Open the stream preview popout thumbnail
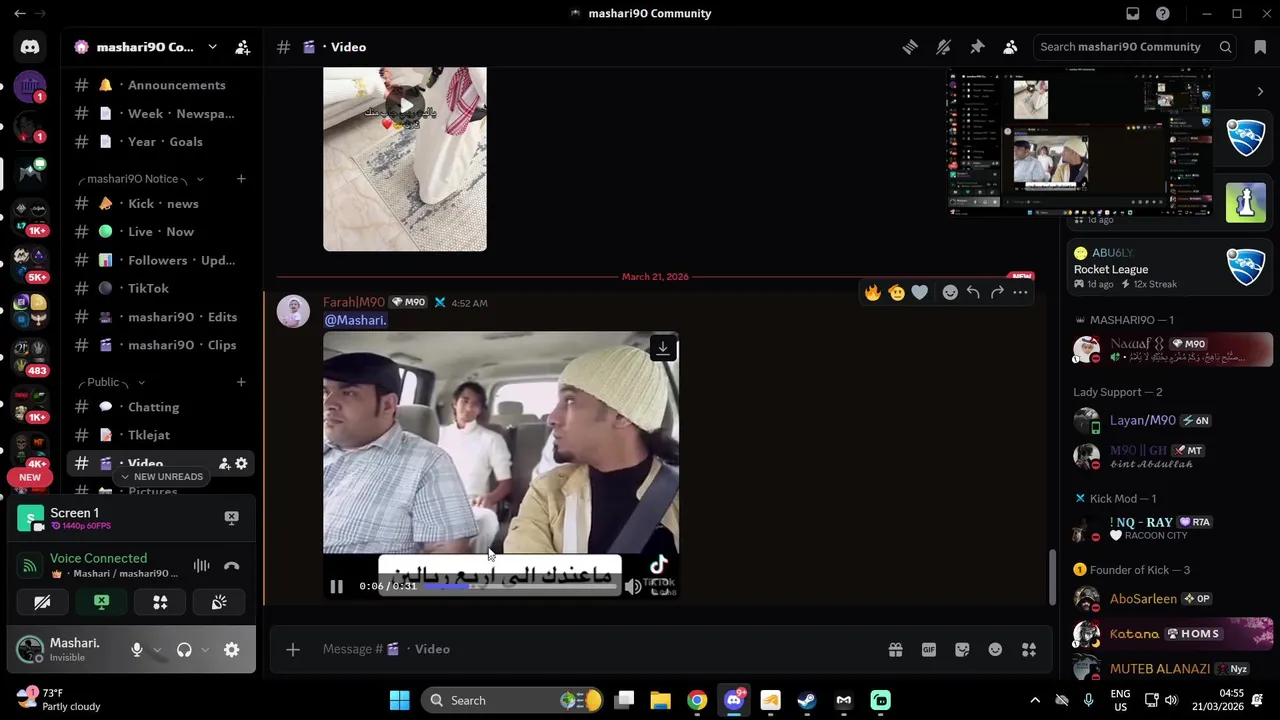 (1080, 141)
